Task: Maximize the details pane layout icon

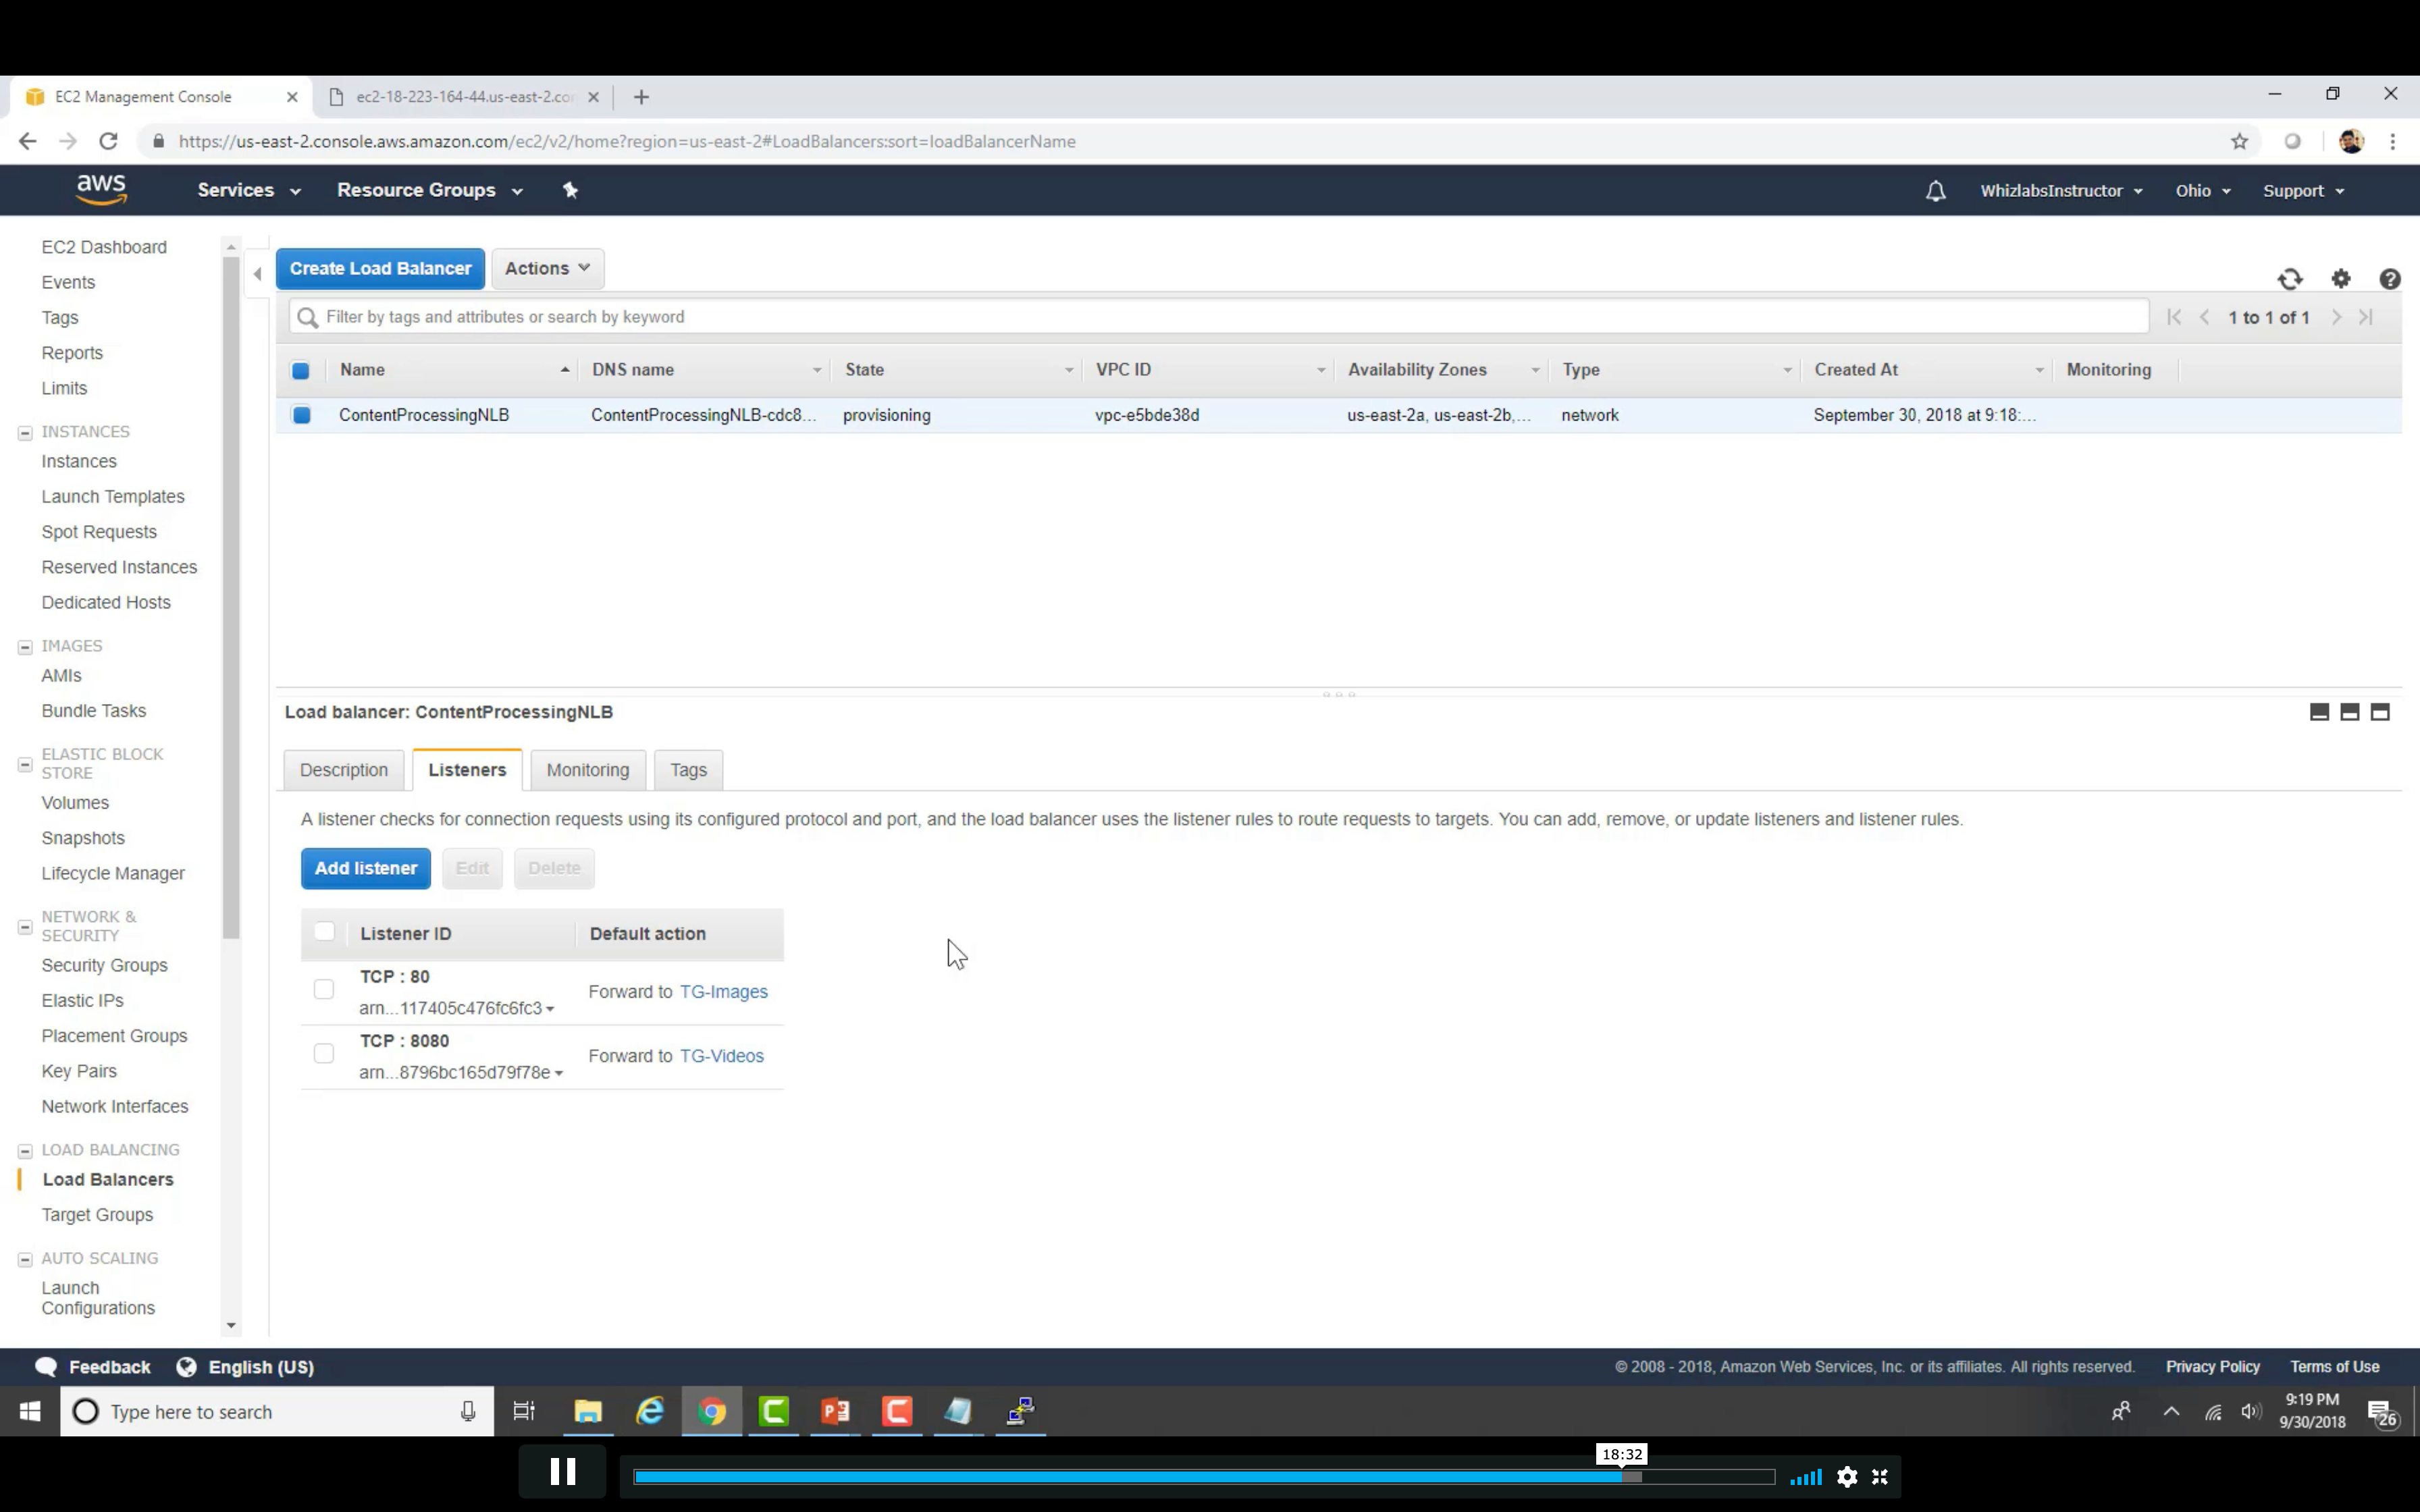Action: (x=2380, y=712)
